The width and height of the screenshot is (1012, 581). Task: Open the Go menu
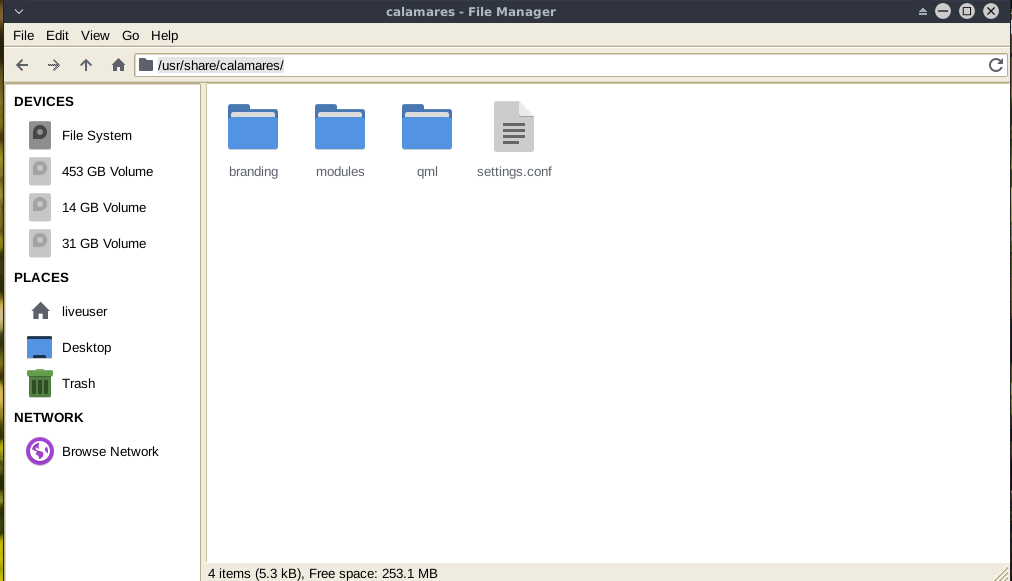click(x=130, y=36)
